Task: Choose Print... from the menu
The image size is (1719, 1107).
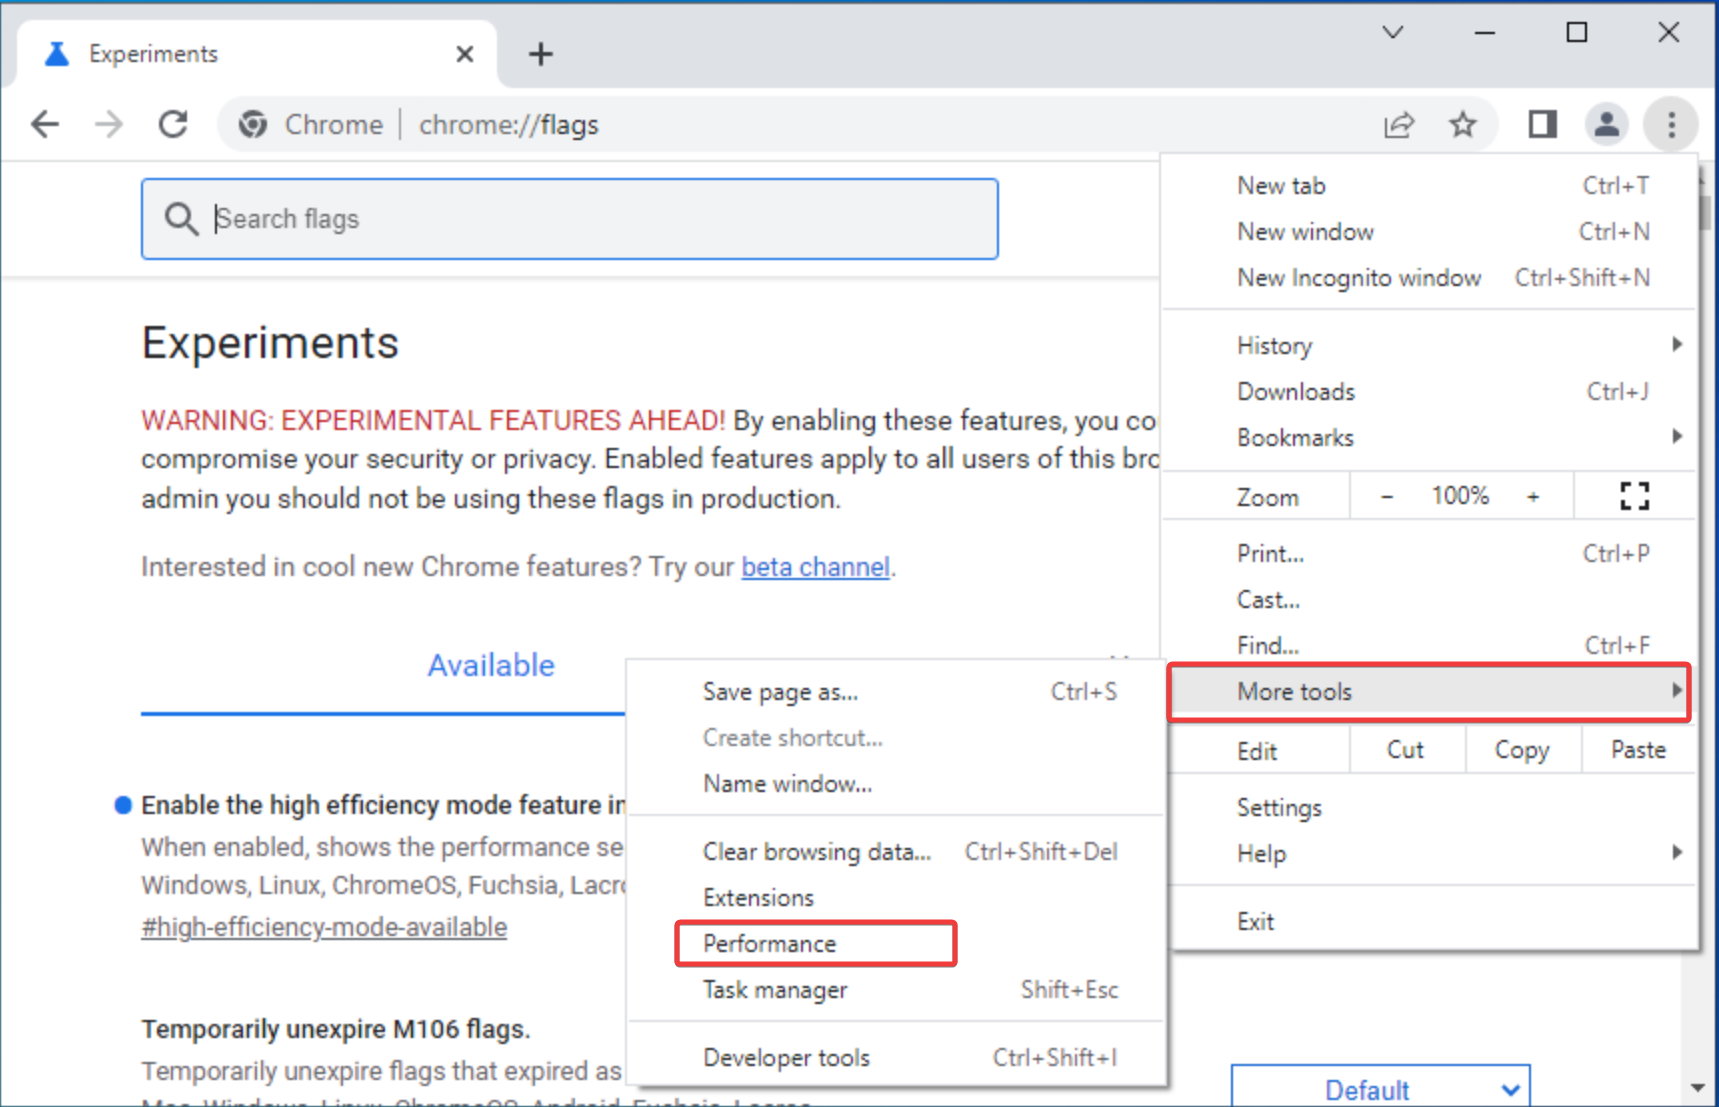Action: click(1430, 554)
